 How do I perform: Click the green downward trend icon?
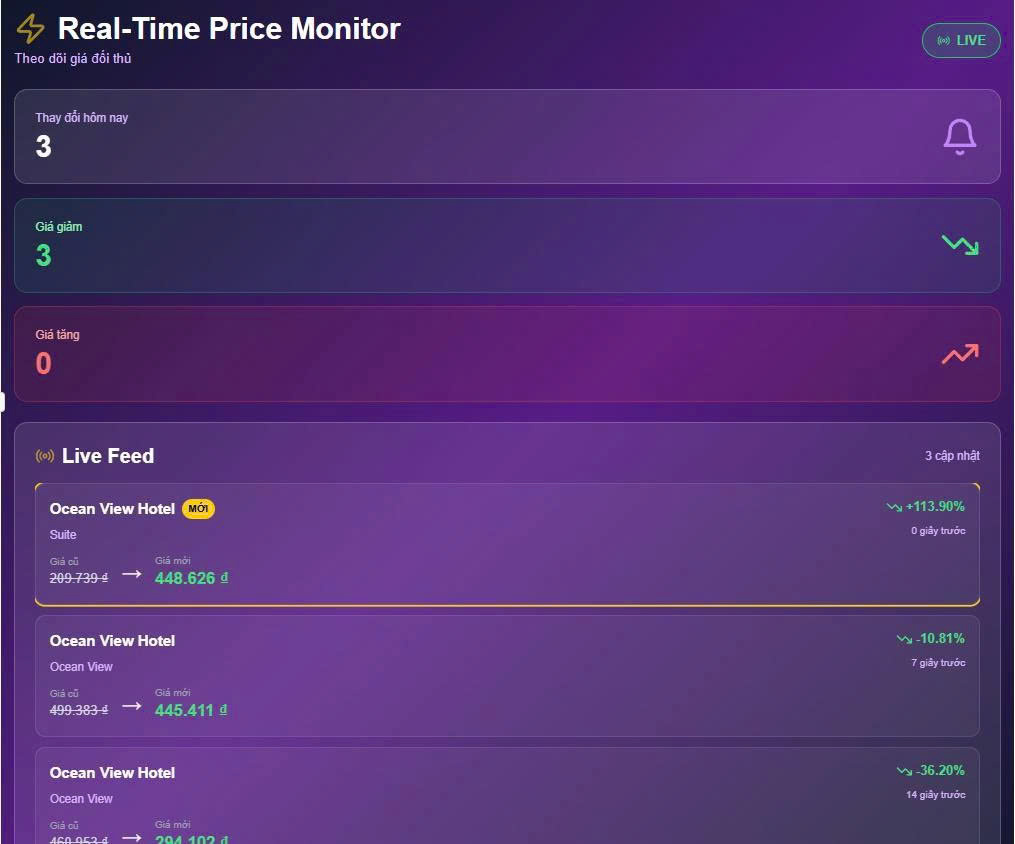pos(959,244)
